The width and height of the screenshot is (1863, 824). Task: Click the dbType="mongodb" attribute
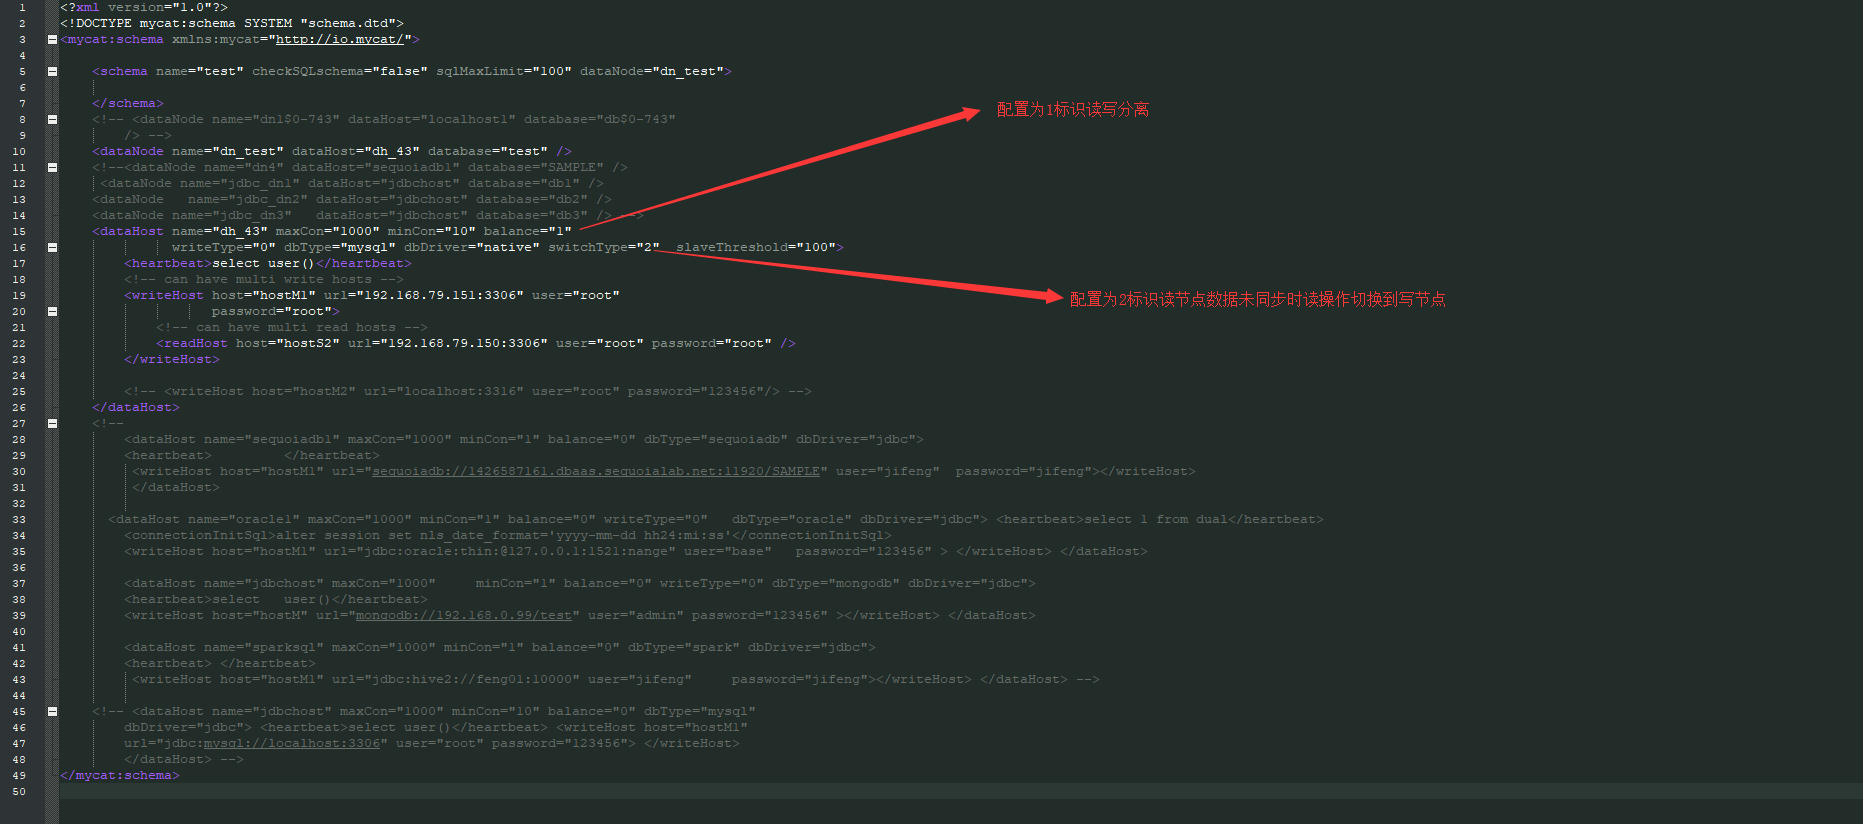836,584
